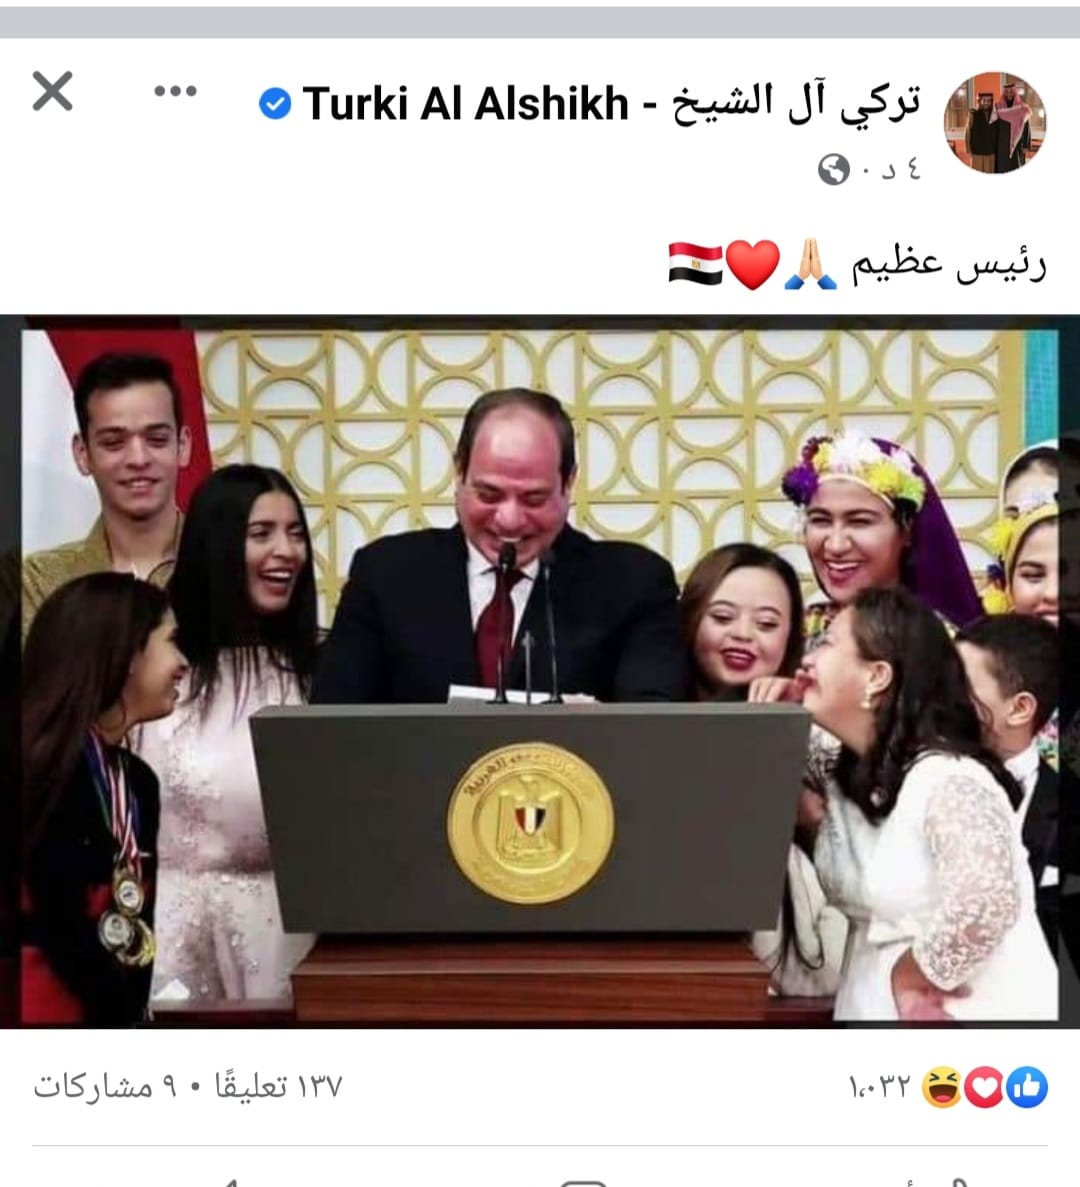Click the praying hands emoji in caption

(811, 263)
